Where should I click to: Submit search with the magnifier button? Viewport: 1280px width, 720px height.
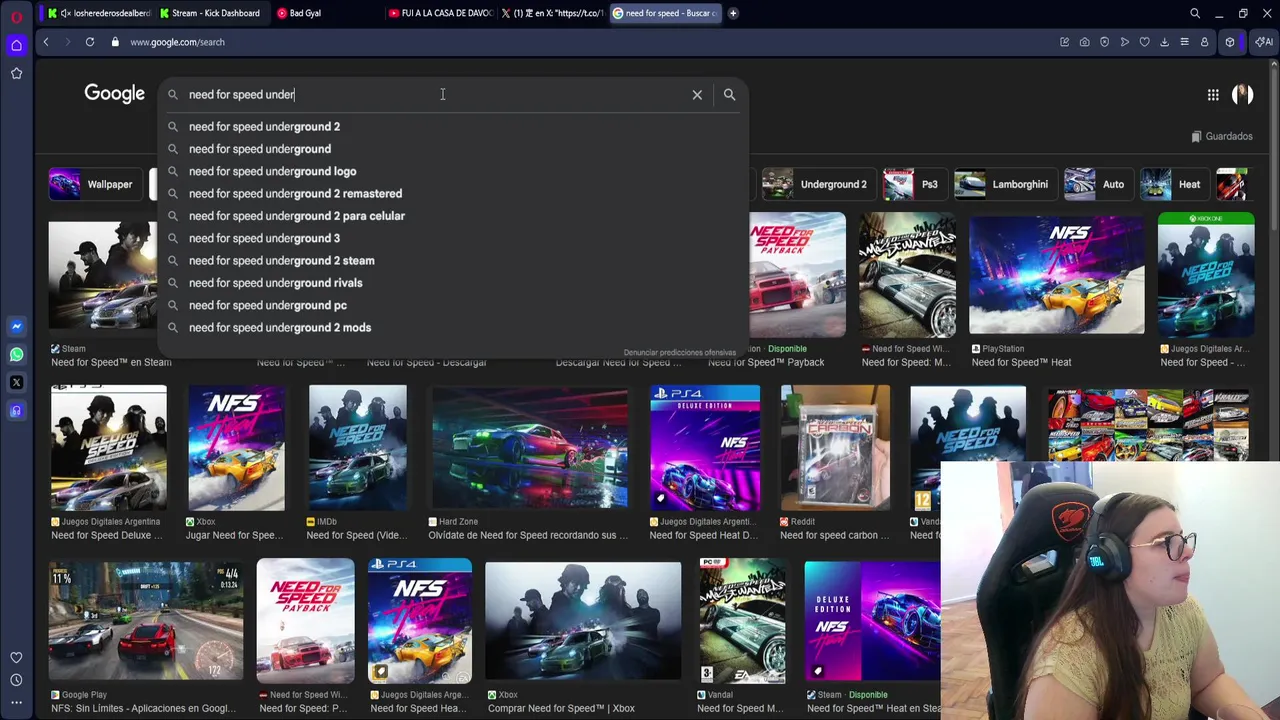click(729, 94)
